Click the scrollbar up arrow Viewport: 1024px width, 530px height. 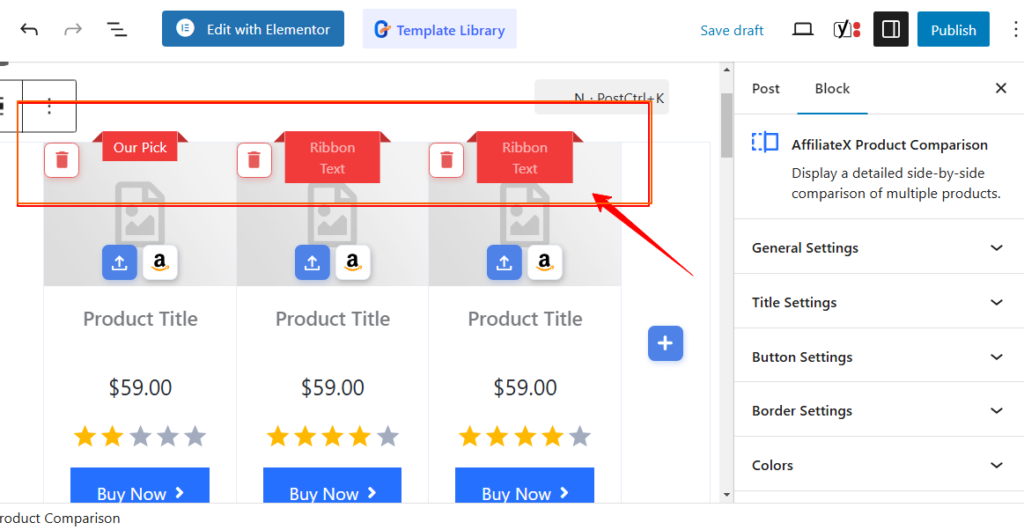[x=726, y=69]
